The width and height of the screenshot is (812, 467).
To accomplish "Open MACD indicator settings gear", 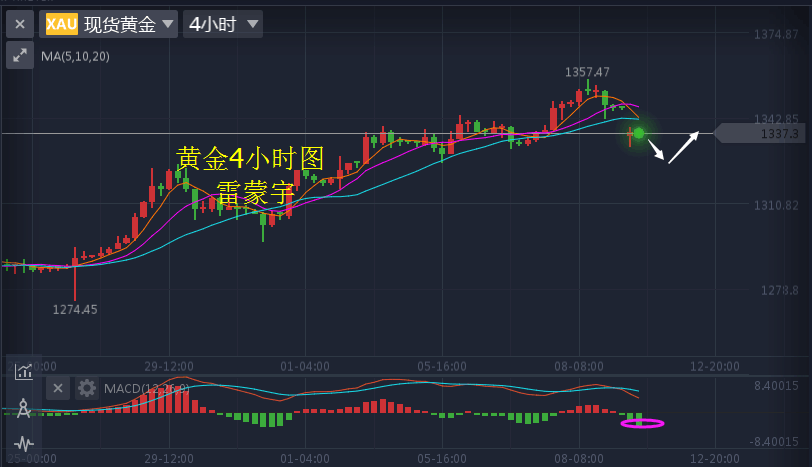I will pos(87,388).
